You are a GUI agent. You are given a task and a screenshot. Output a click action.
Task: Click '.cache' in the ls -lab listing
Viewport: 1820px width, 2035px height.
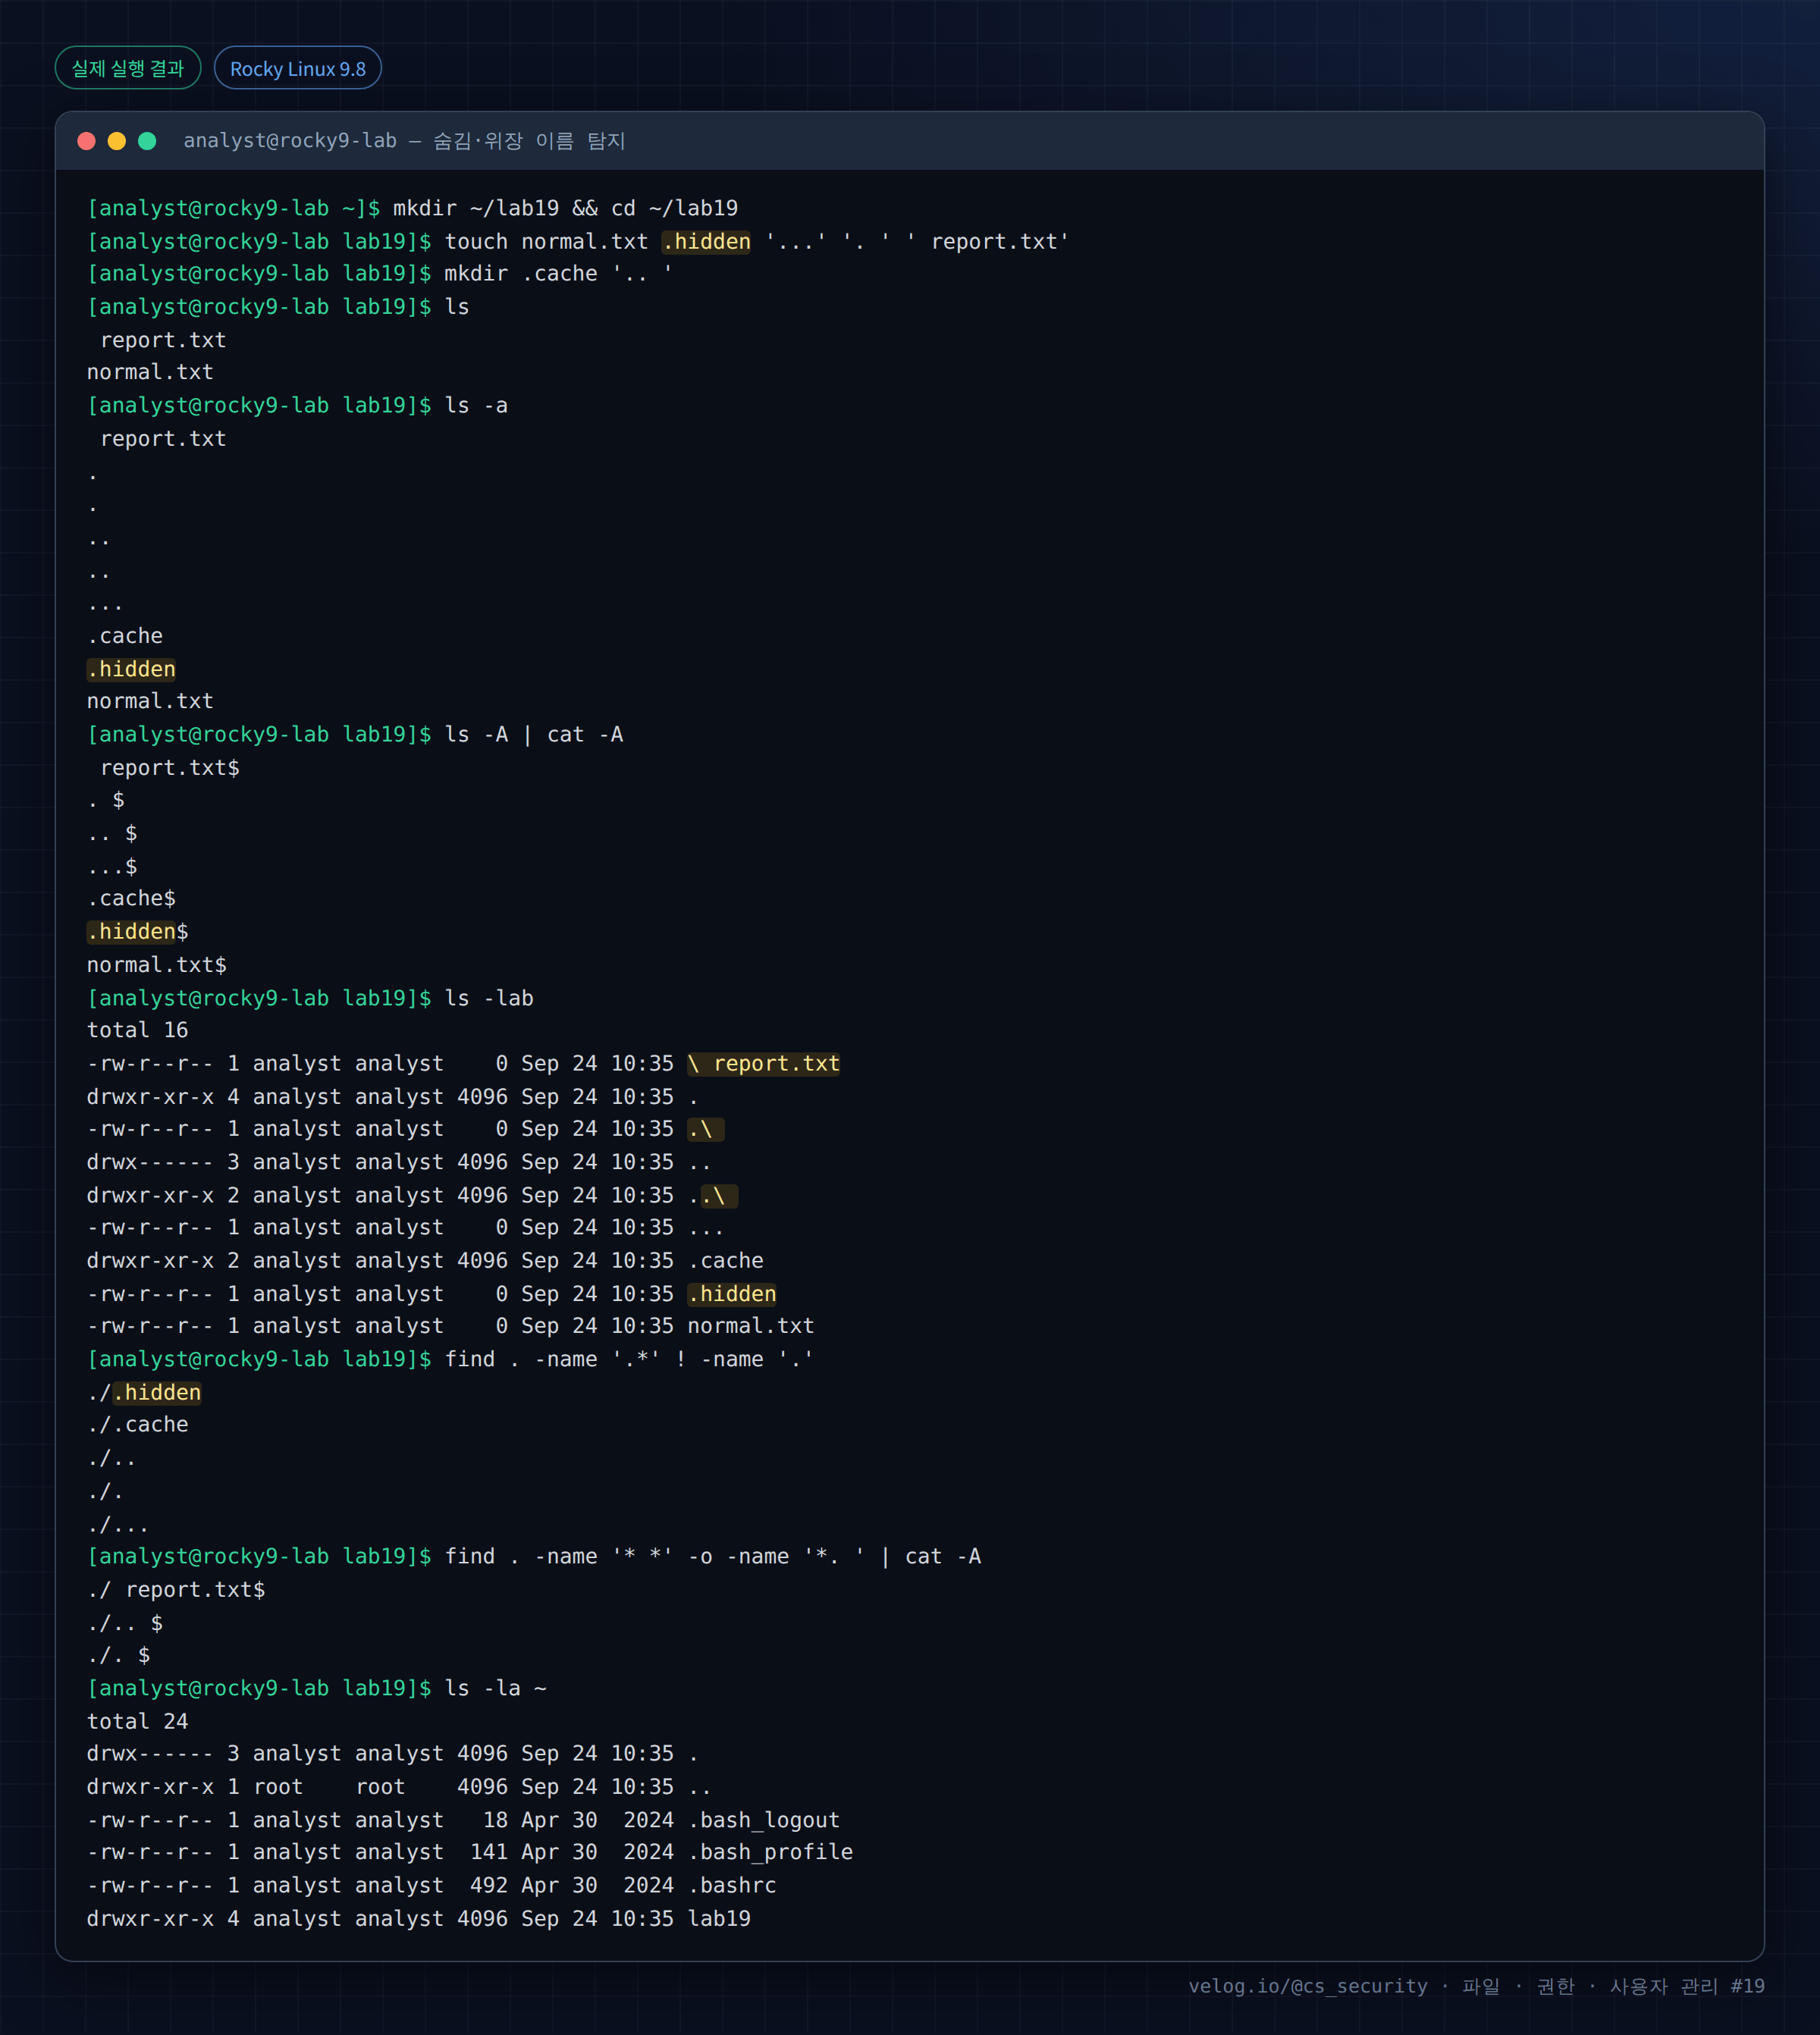pos(726,1261)
